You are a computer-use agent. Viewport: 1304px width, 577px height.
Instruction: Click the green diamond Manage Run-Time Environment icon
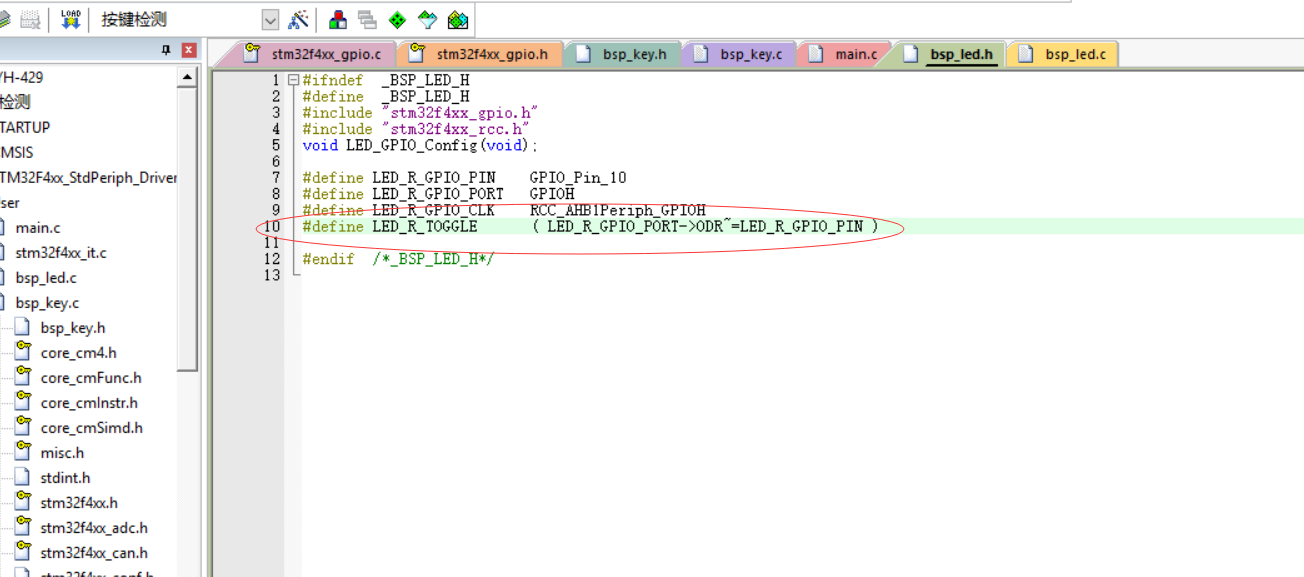[397, 19]
